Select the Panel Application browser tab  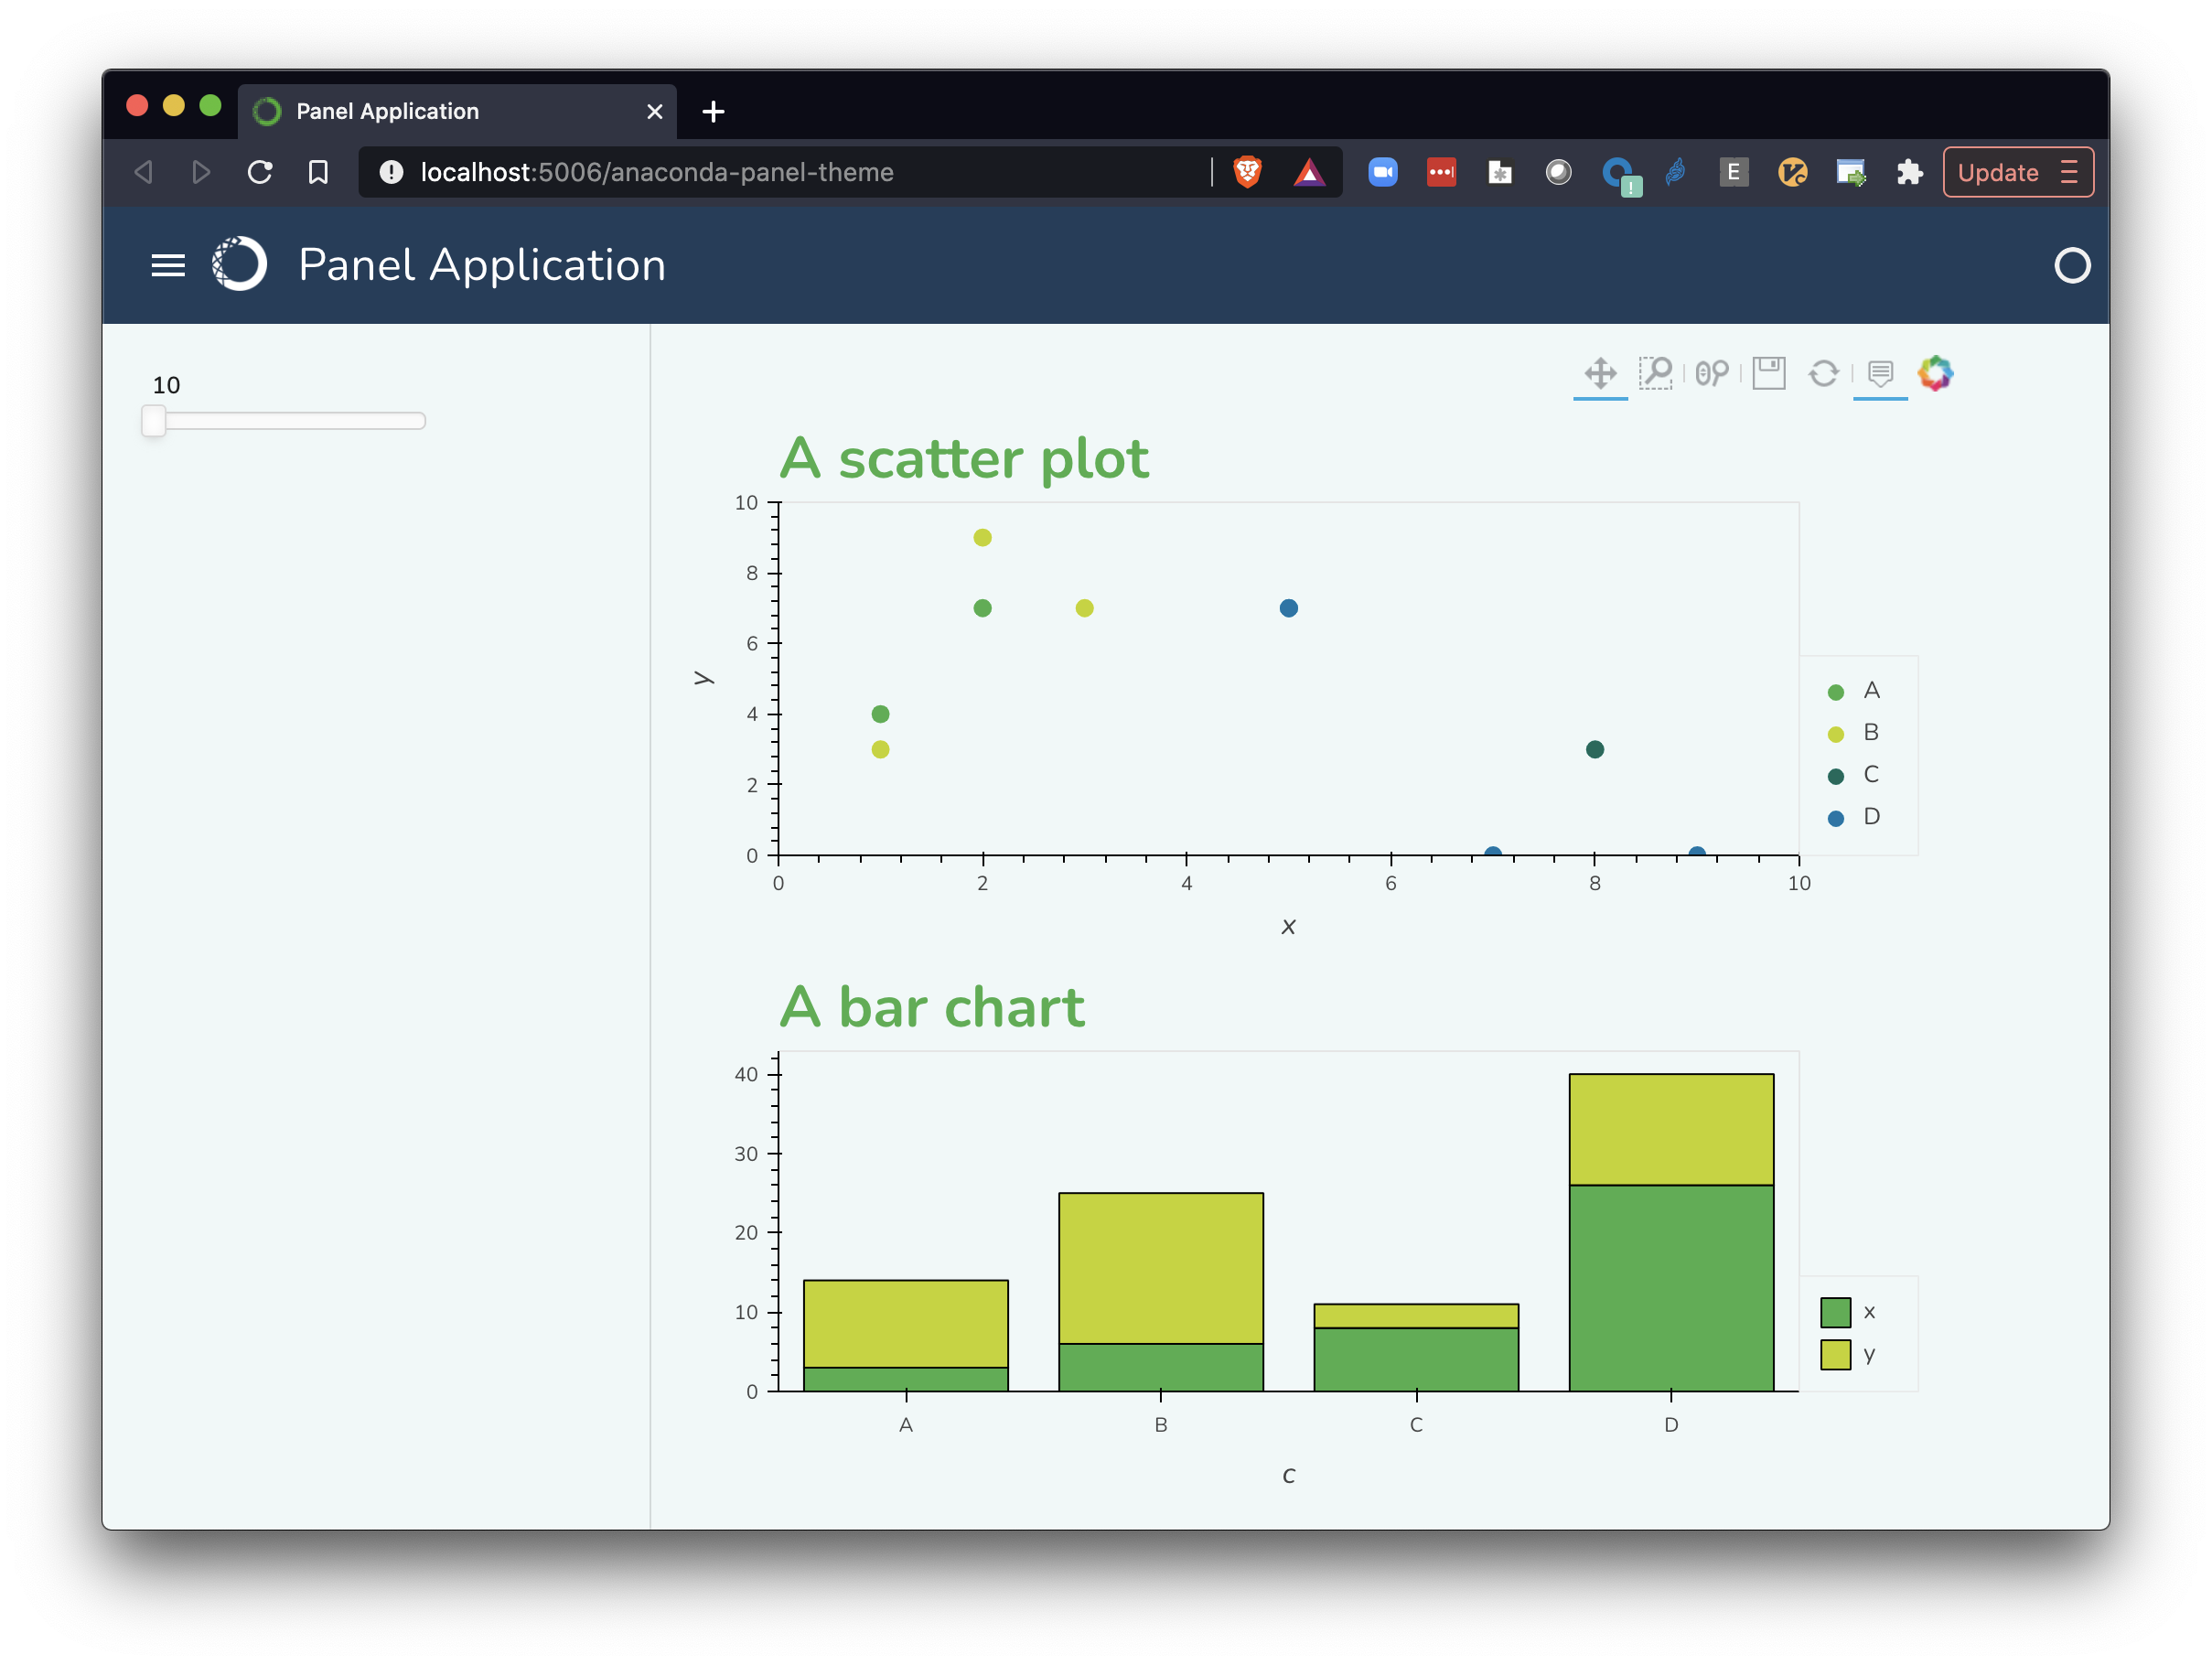coord(387,111)
